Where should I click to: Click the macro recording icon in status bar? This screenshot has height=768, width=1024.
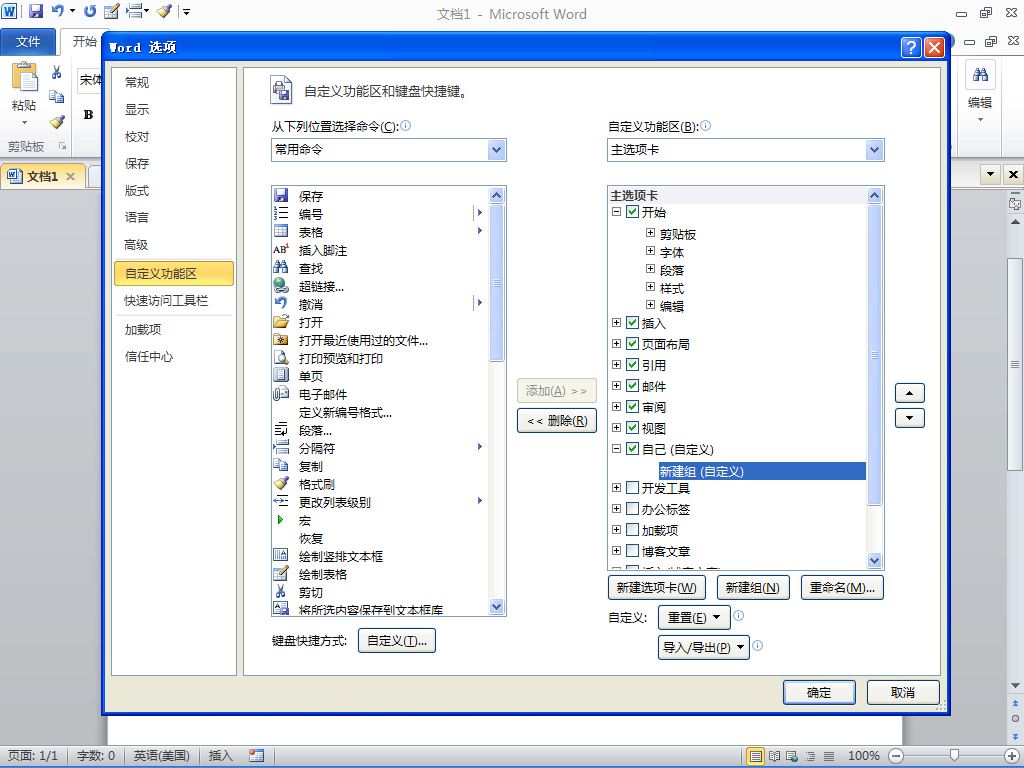tap(256, 756)
